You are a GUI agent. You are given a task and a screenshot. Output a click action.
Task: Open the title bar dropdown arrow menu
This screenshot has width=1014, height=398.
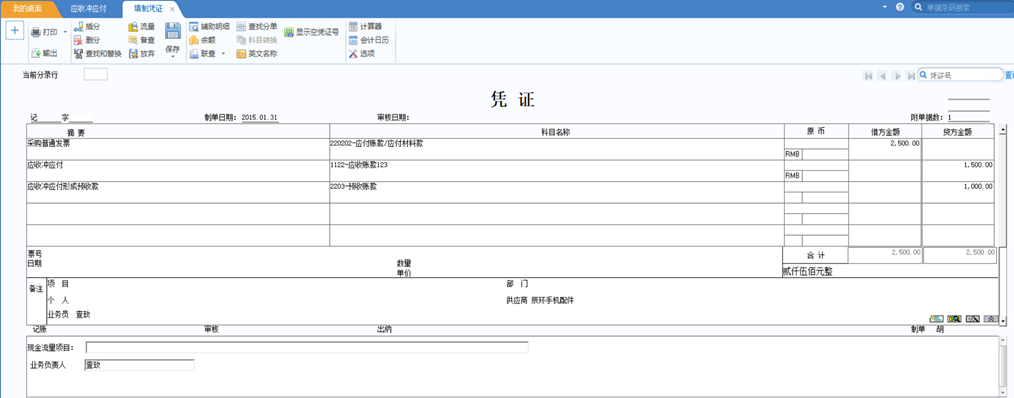(885, 6)
